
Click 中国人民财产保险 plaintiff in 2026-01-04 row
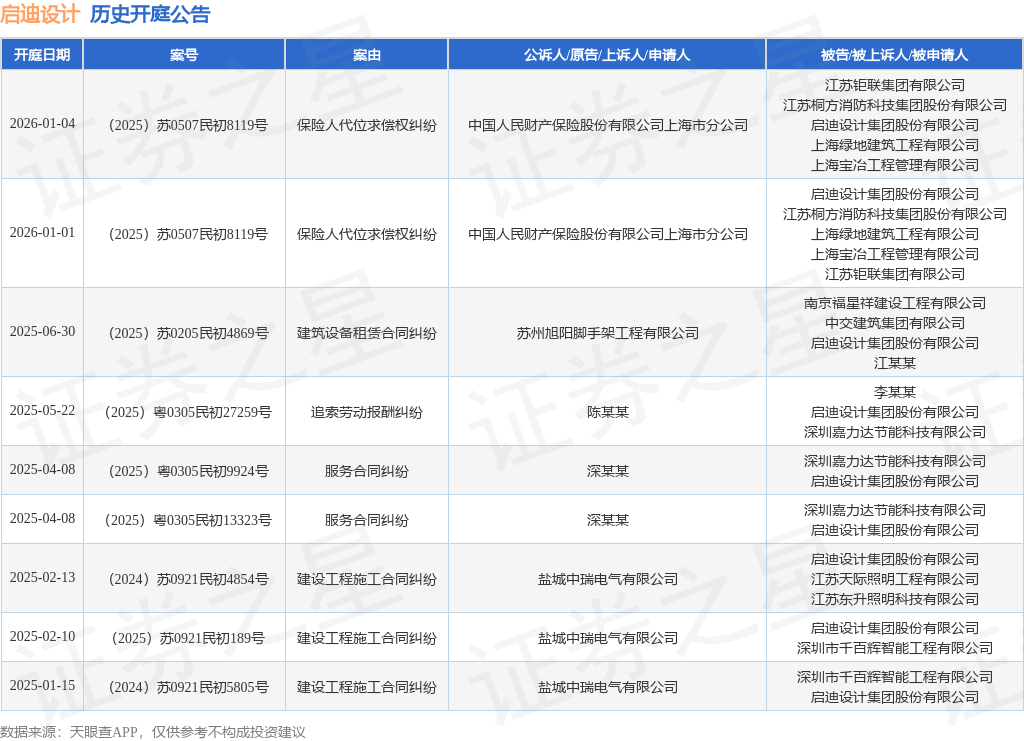pos(607,125)
